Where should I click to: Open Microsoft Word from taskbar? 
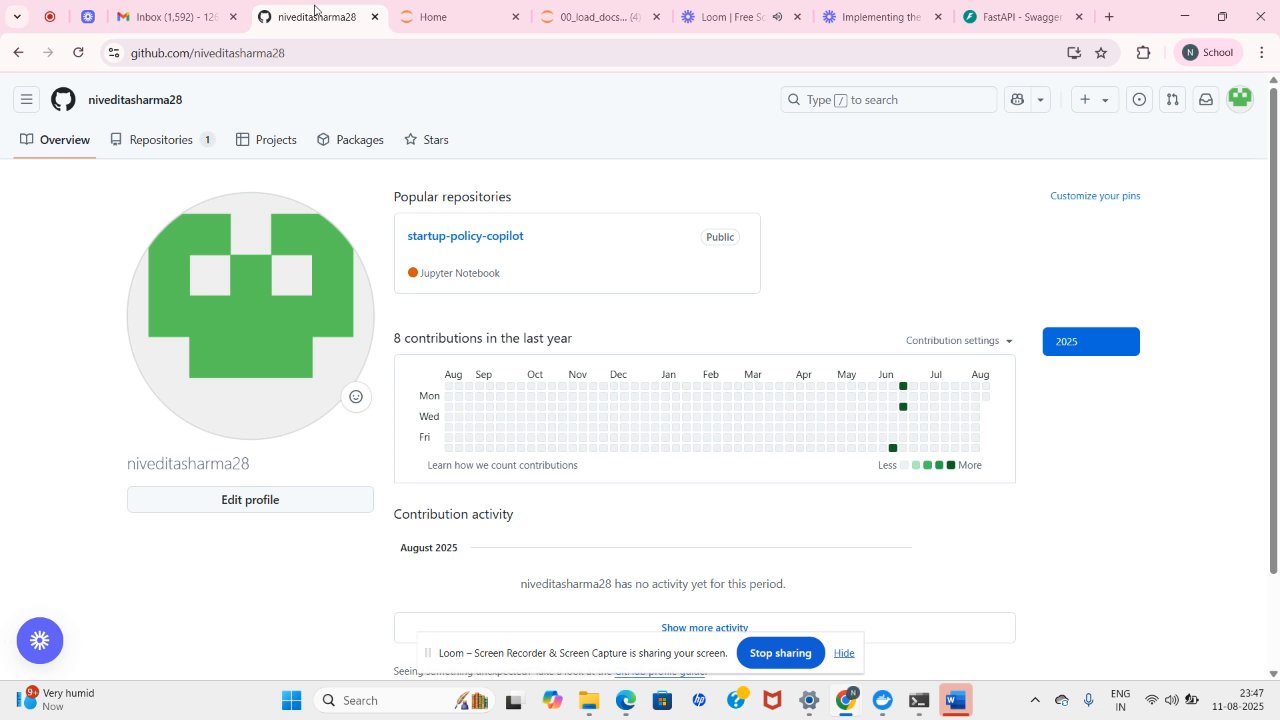pos(956,701)
